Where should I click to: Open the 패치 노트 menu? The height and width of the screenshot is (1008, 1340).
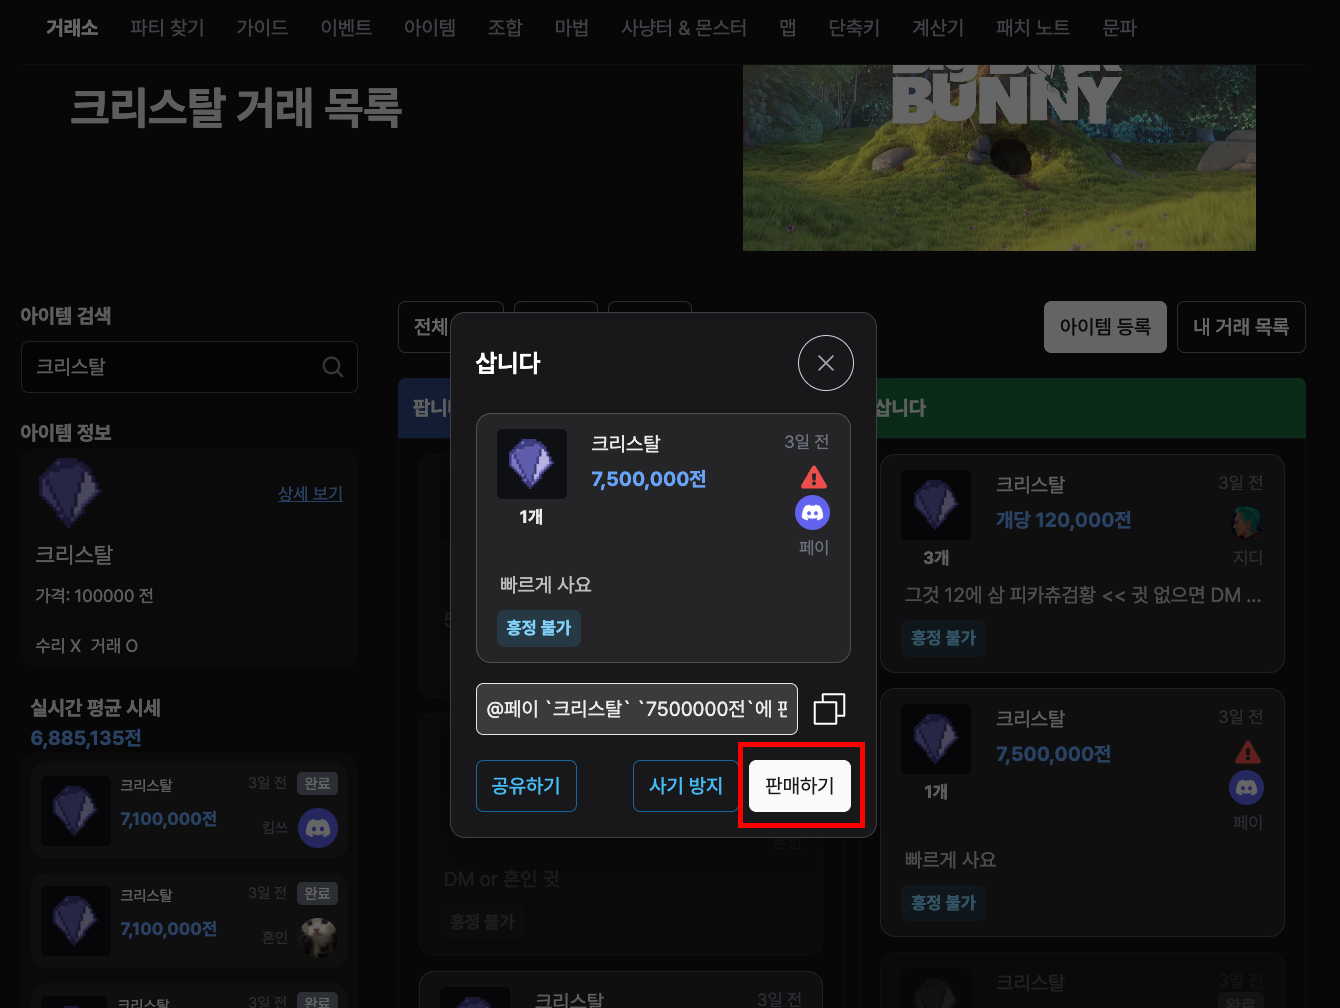point(1033,28)
